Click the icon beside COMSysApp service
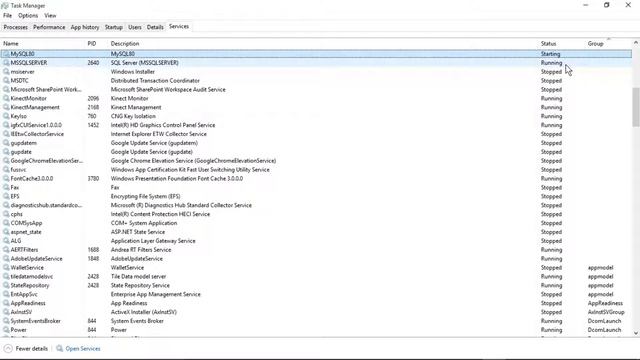 [6, 223]
